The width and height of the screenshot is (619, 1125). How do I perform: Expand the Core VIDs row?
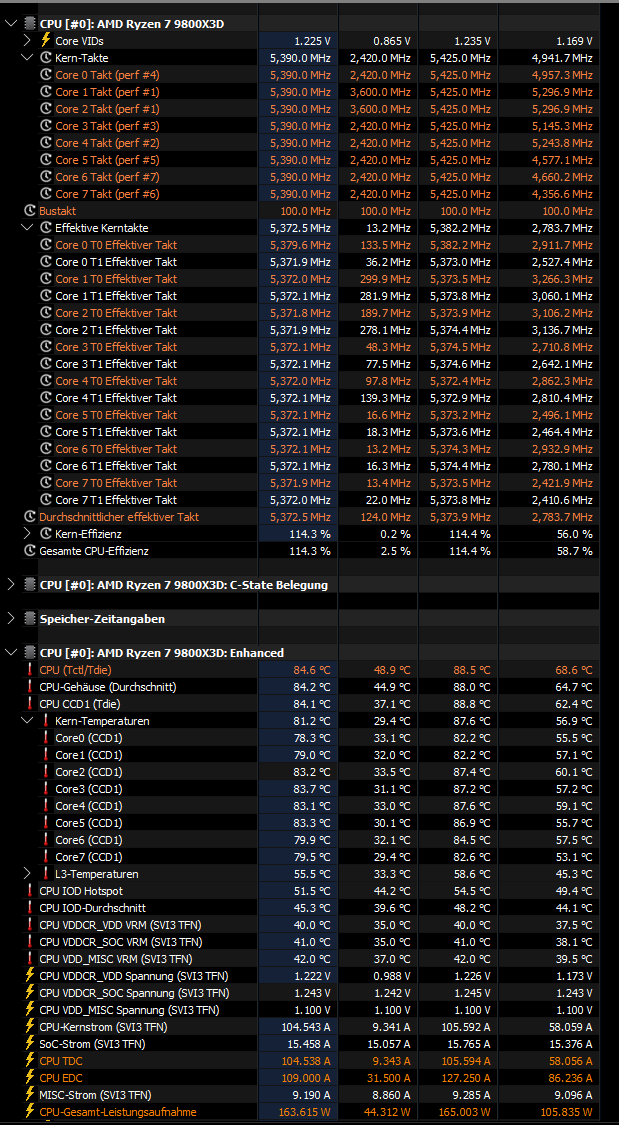[27, 41]
